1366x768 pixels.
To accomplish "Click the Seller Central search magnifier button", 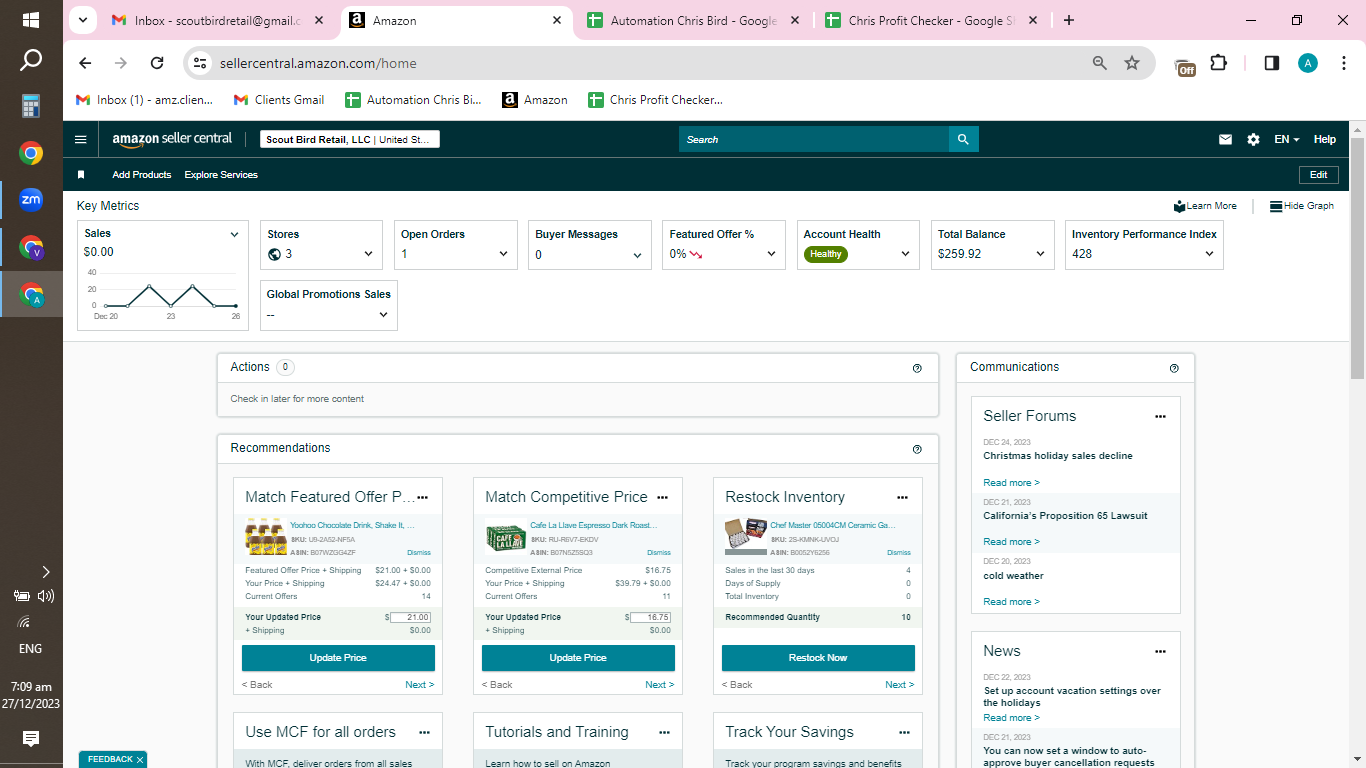I will coord(963,140).
